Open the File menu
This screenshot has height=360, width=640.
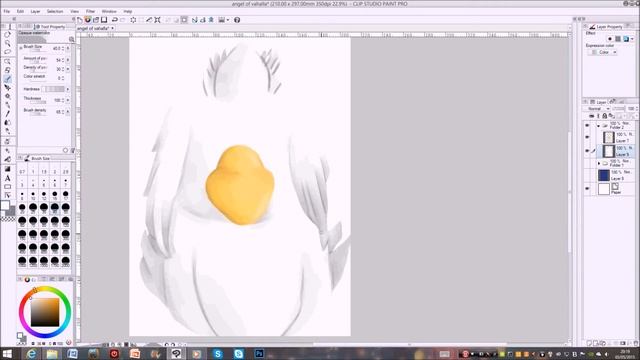tap(7, 11)
